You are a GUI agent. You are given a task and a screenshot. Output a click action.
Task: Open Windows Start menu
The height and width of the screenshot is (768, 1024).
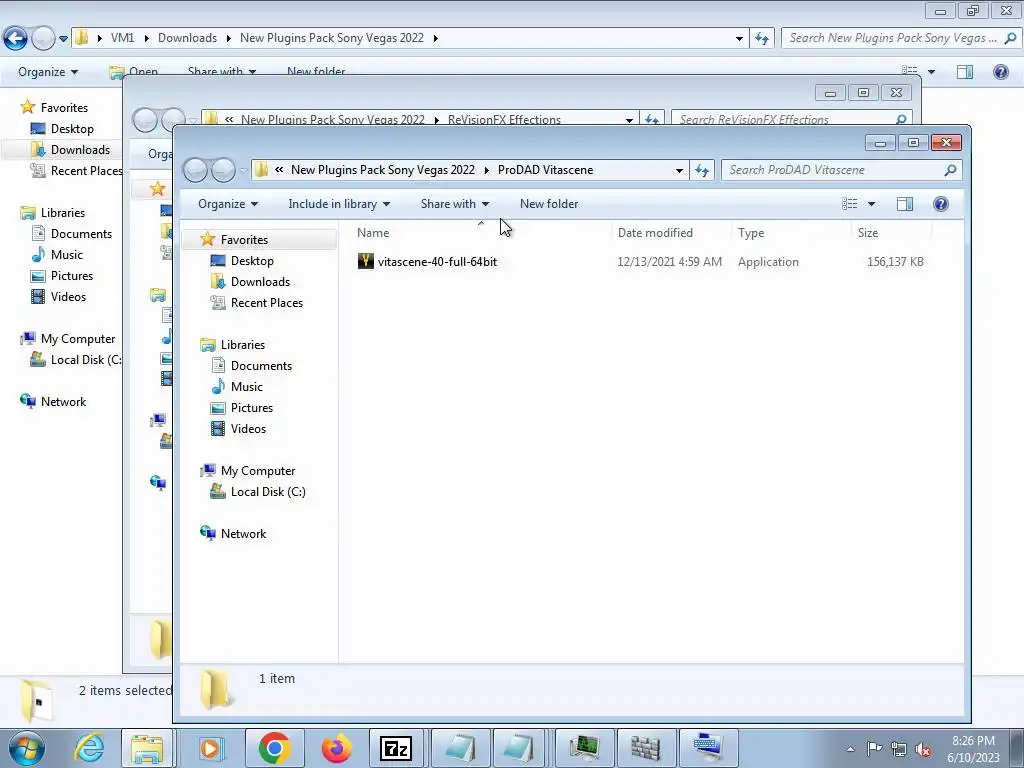pos(27,748)
